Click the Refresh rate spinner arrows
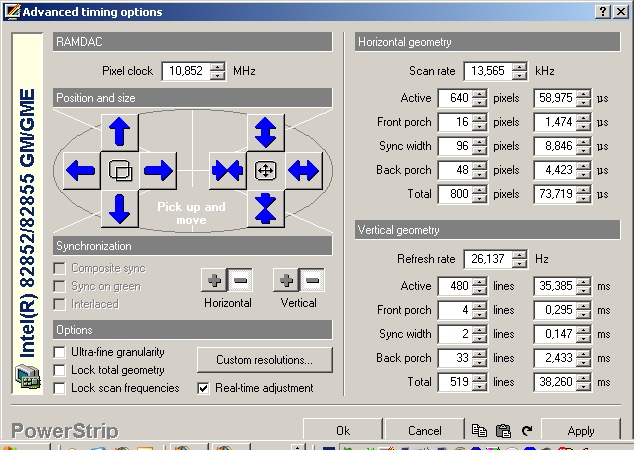The width and height of the screenshot is (634, 450). (519, 259)
